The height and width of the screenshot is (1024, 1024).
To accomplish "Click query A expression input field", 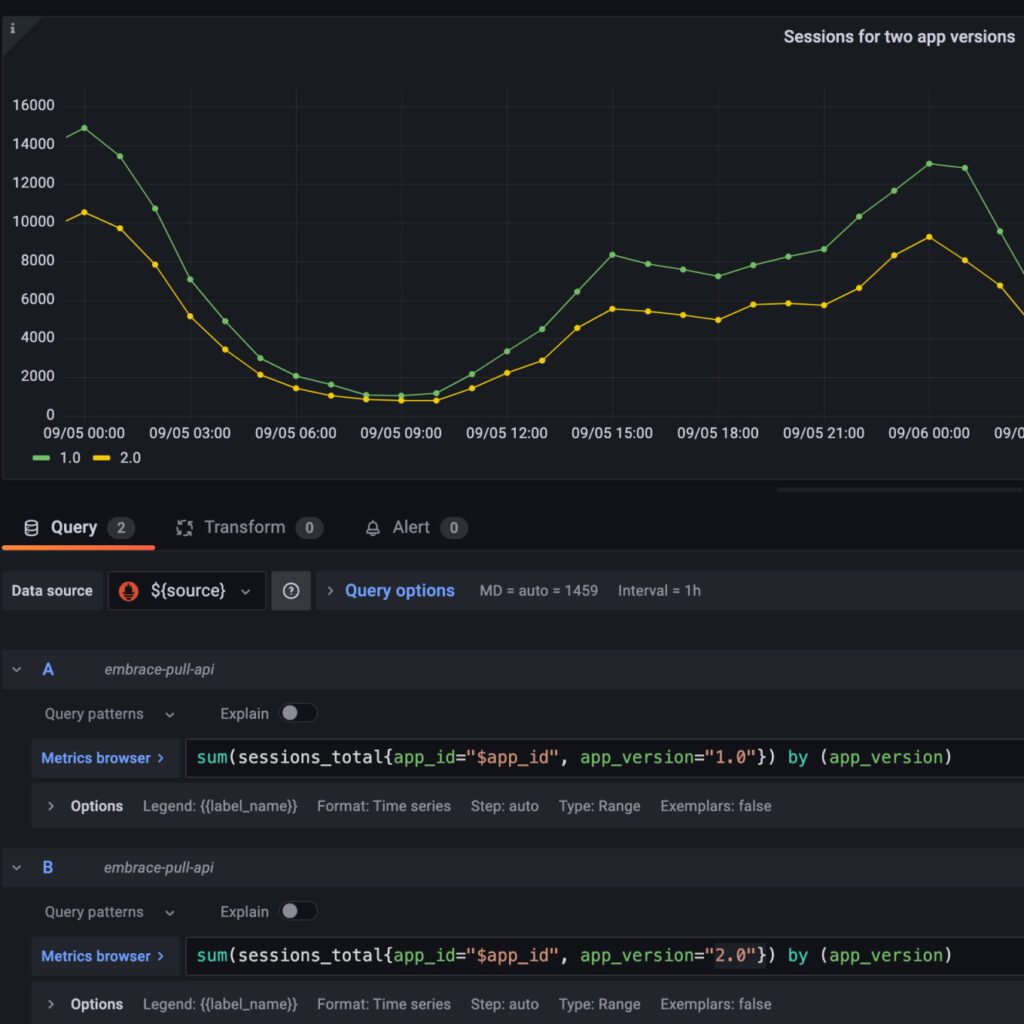I will click(x=605, y=758).
